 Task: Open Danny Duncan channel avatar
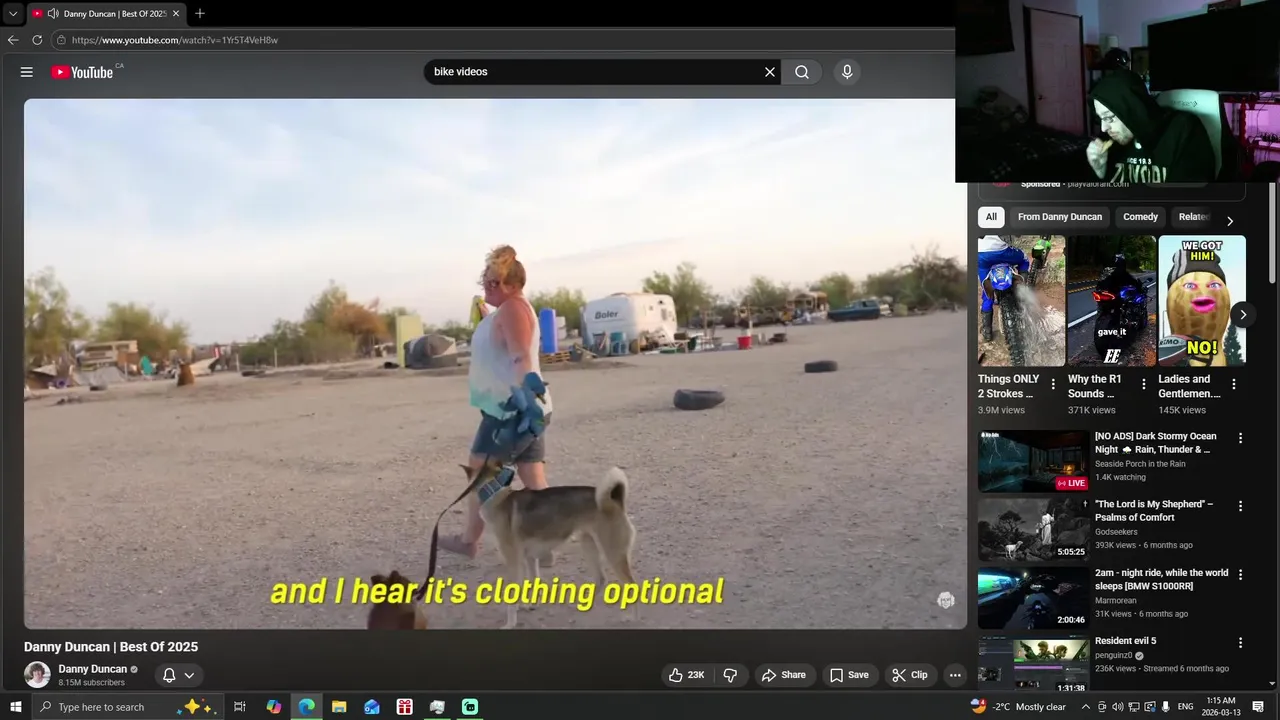pyautogui.click(x=37, y=675)
